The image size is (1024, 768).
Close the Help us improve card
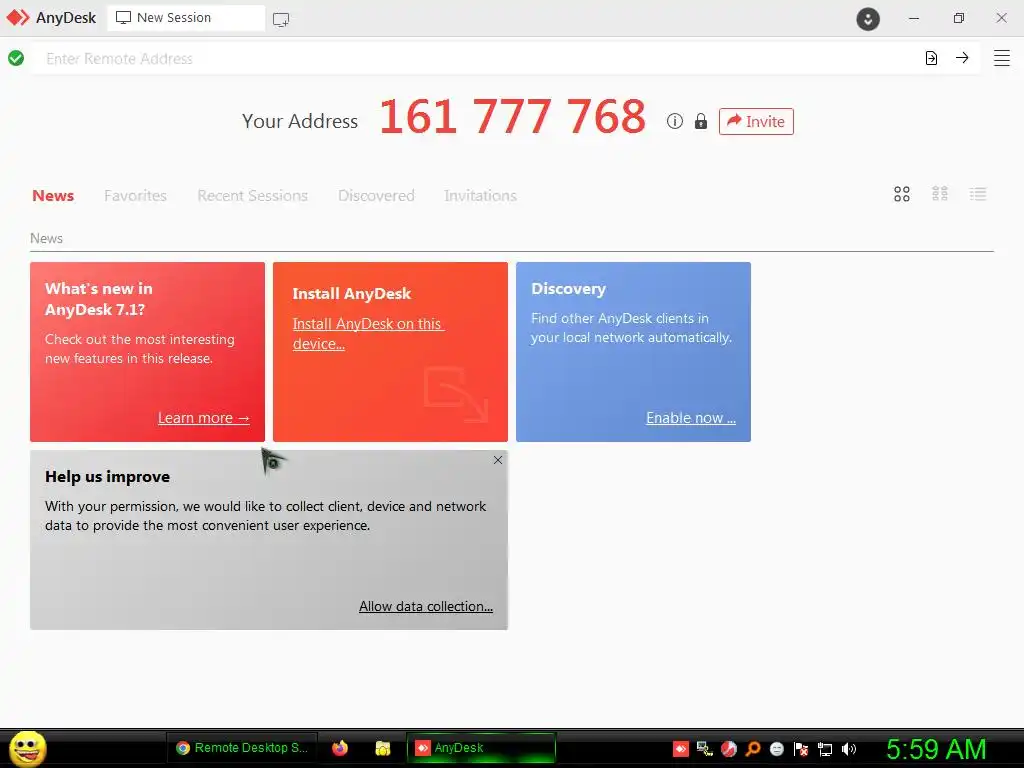point(498,460)
